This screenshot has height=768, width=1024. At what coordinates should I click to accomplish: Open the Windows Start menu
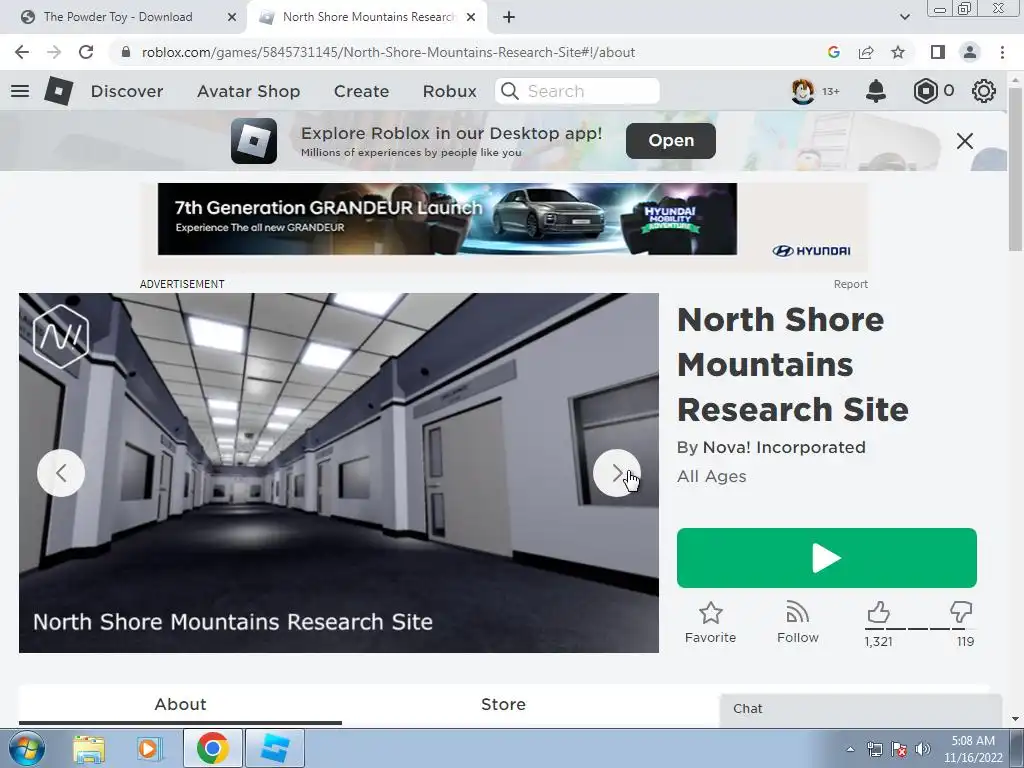(x=27, y=748)
